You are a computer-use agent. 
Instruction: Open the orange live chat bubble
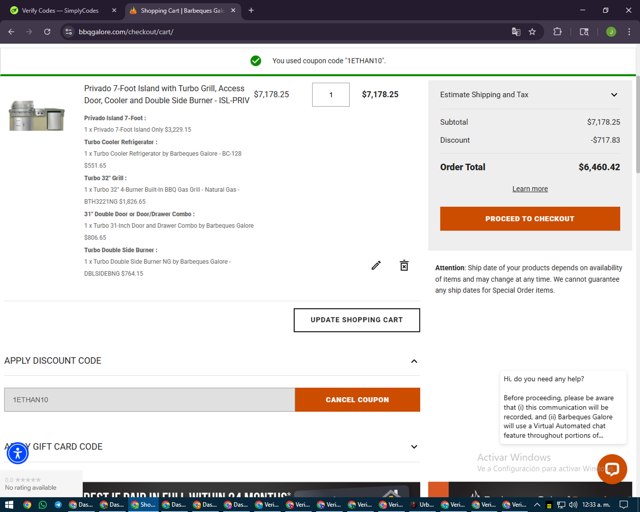click(612, 469)
